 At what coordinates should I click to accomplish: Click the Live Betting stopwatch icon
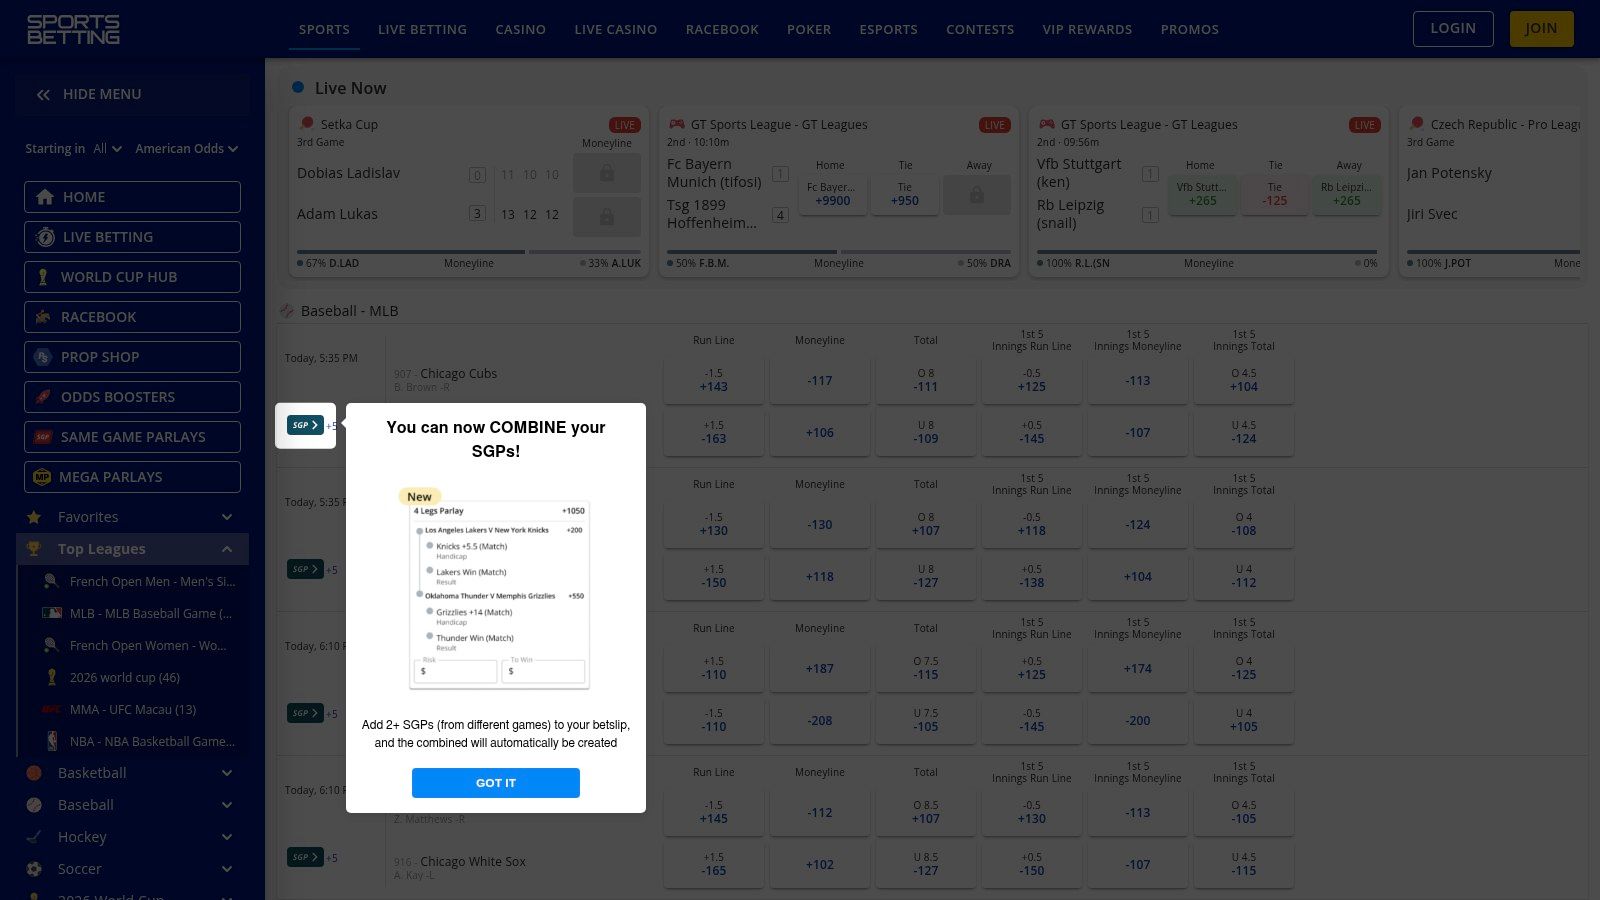click(45, 237)
